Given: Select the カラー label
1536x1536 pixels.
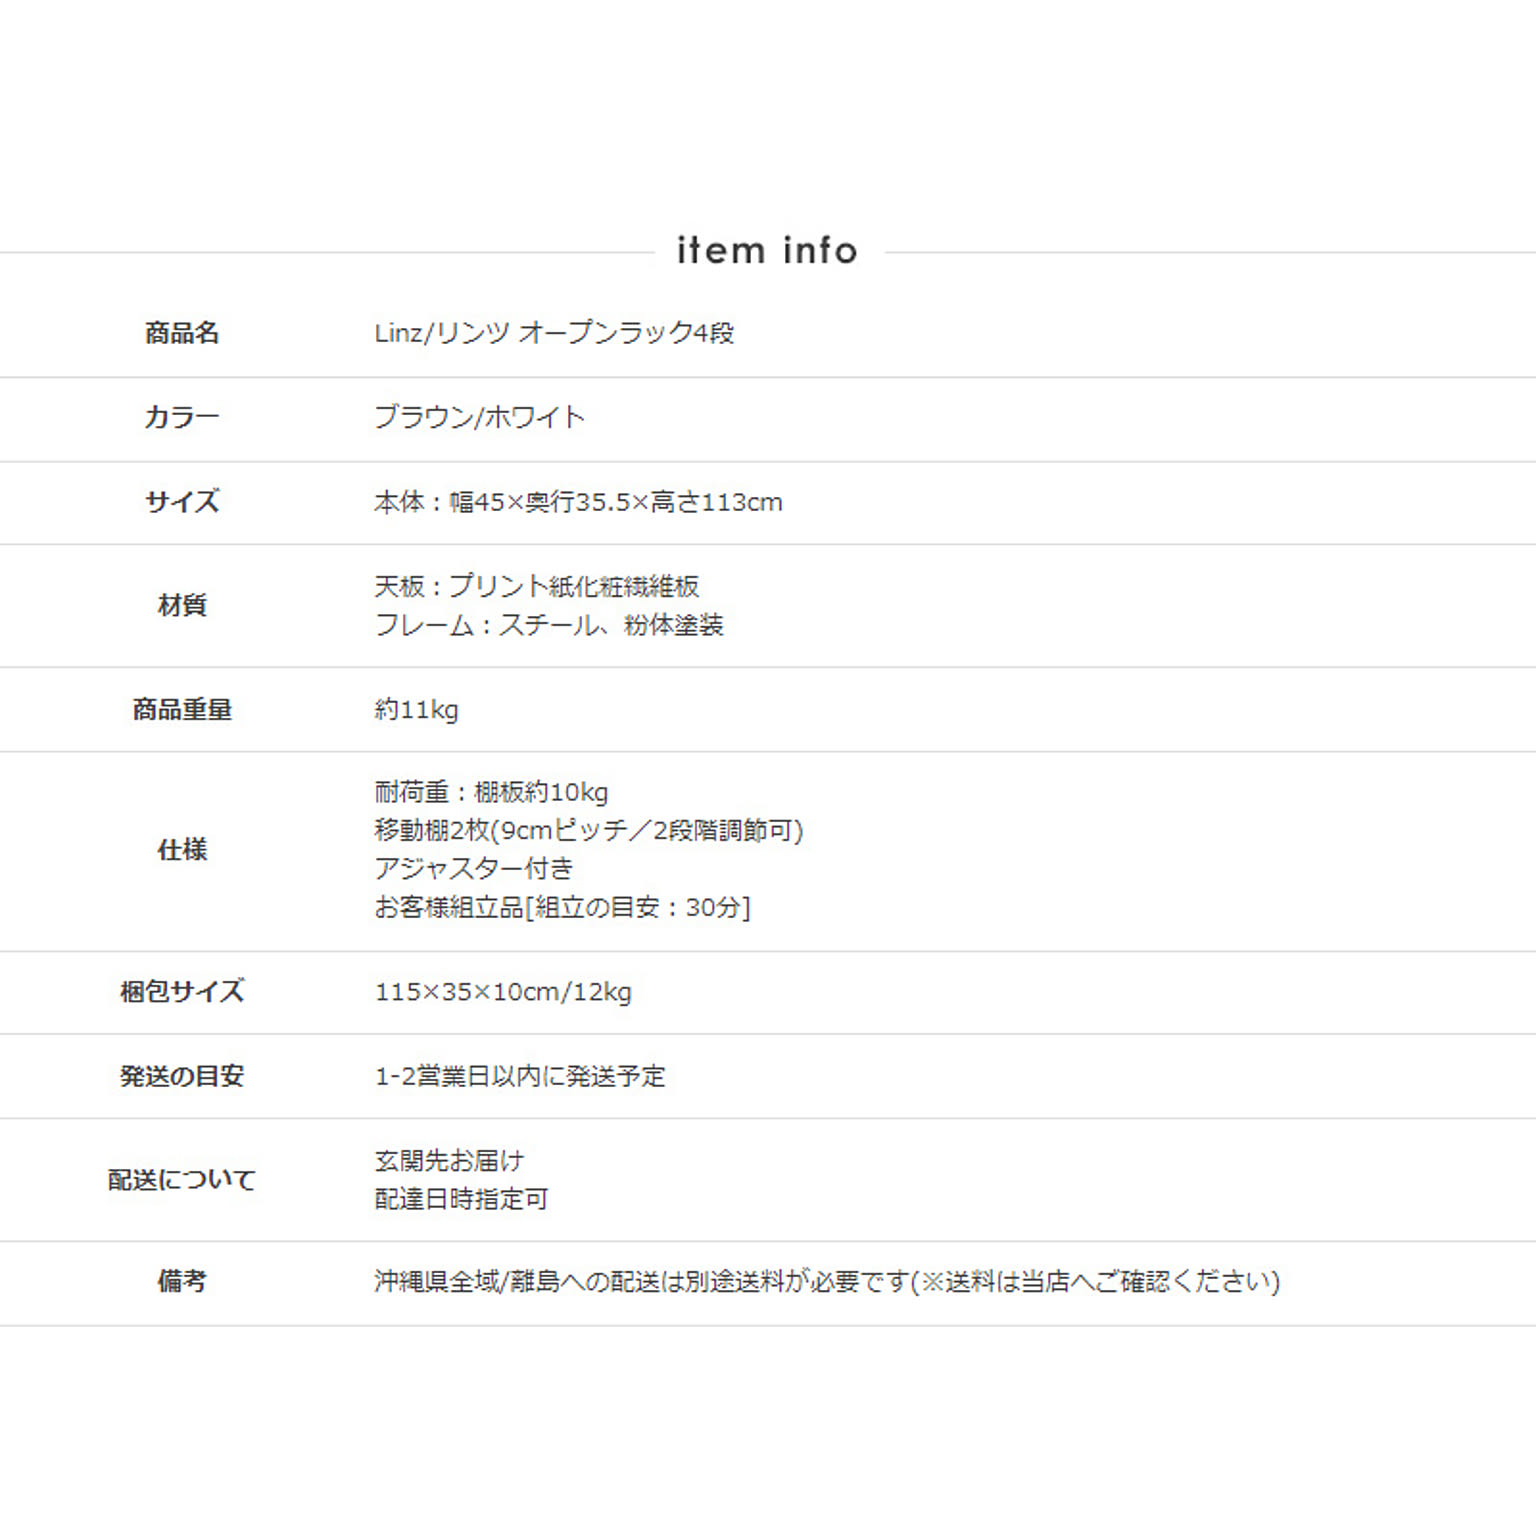Looking at the screenshot, I should point(182,417).
